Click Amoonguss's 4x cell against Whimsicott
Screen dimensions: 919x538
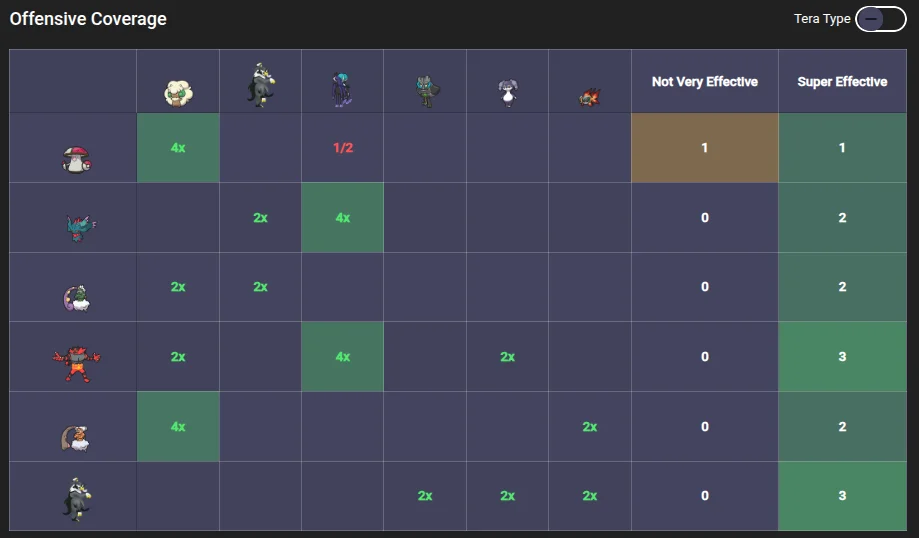tap(178, 148)
